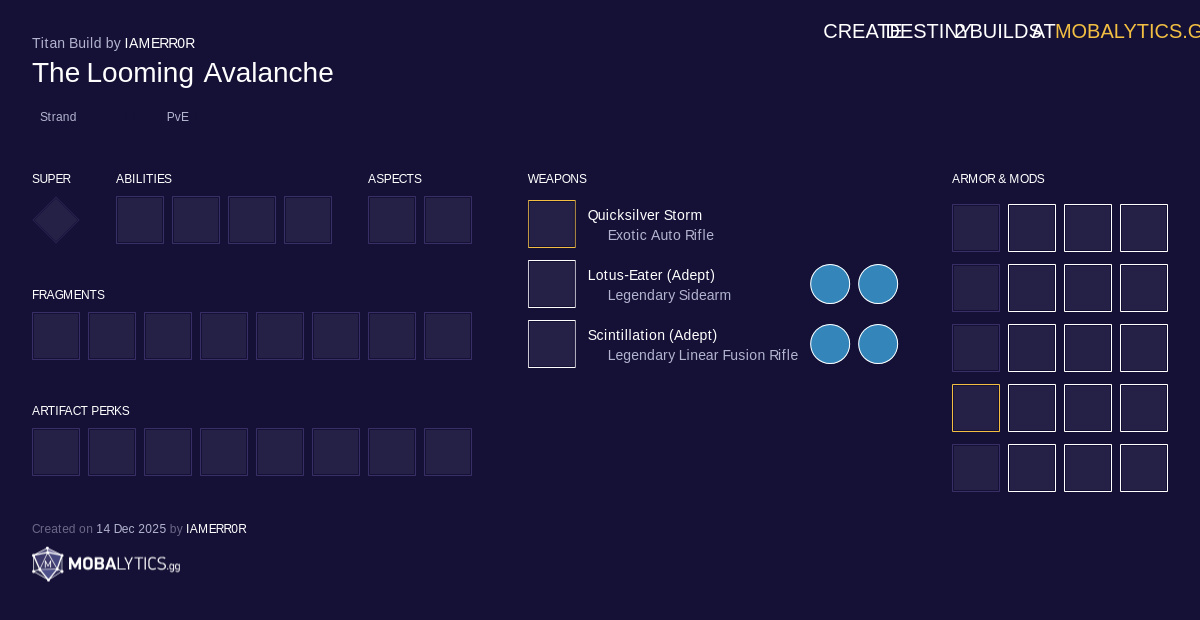This screenshot has width=1200, height=620.
Task: Click the first Abilities slot
Action: coord(140,220)
